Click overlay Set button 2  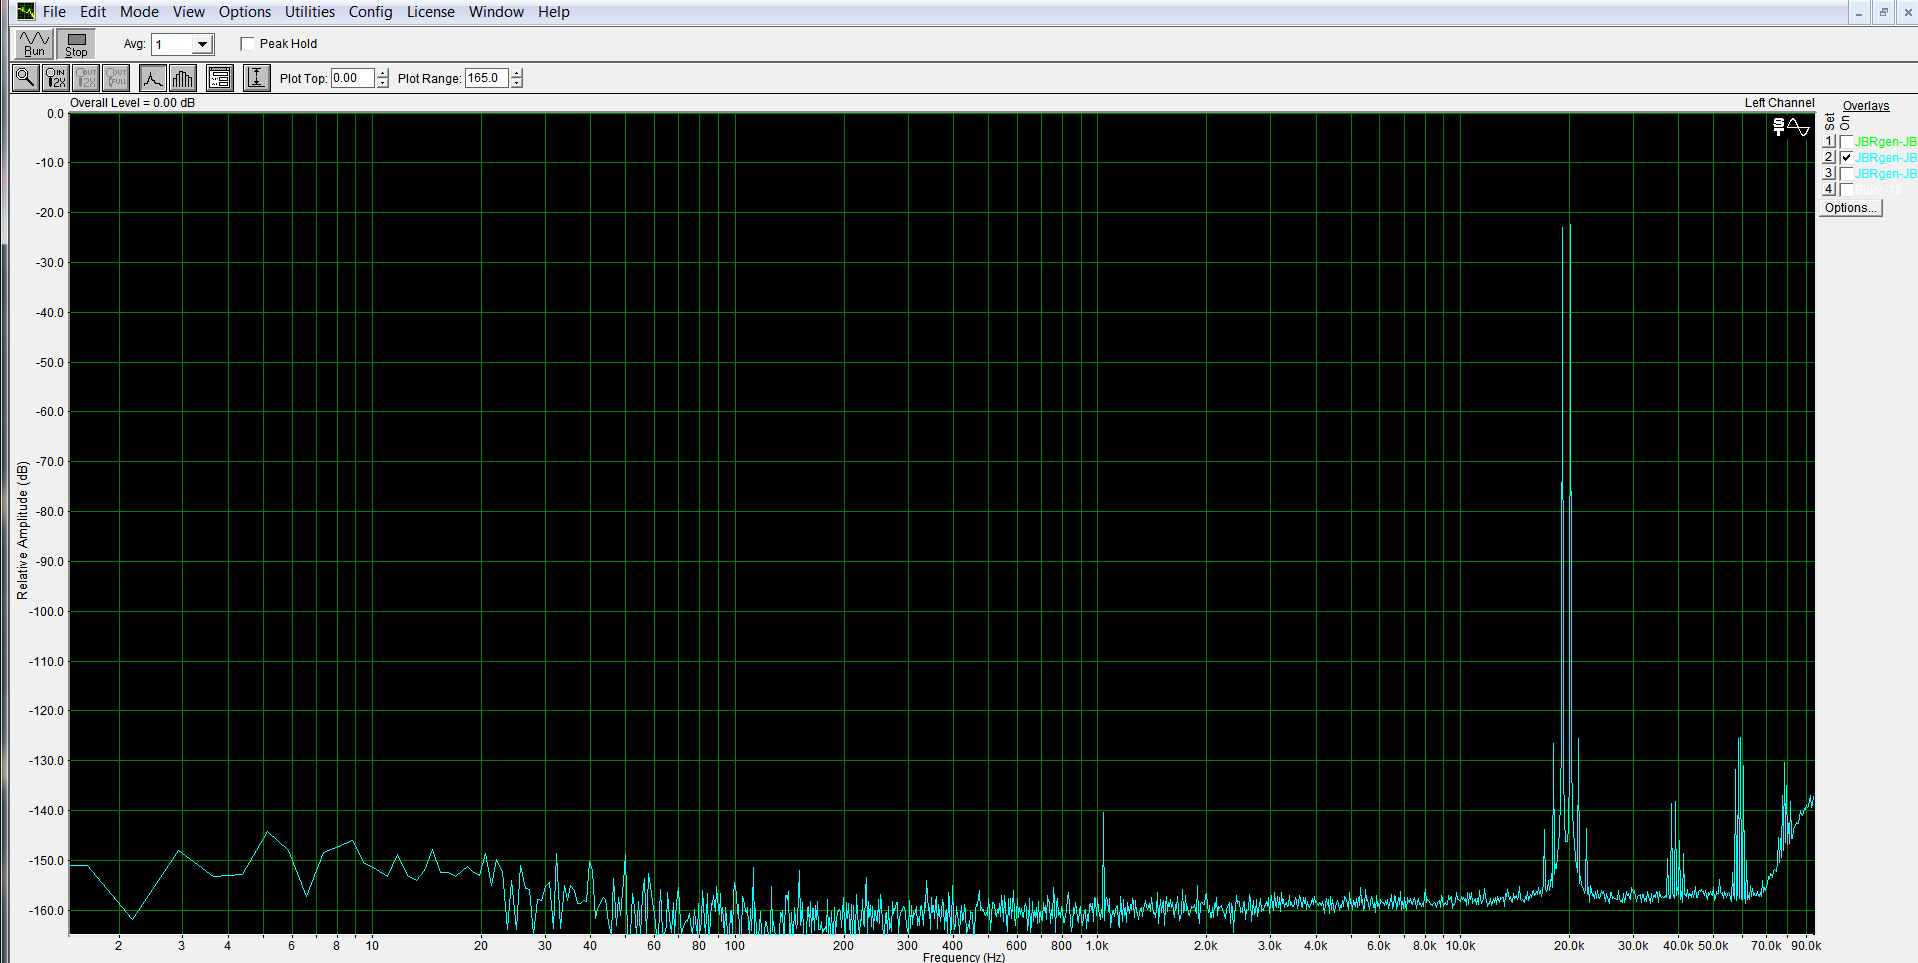(1828, 158)
